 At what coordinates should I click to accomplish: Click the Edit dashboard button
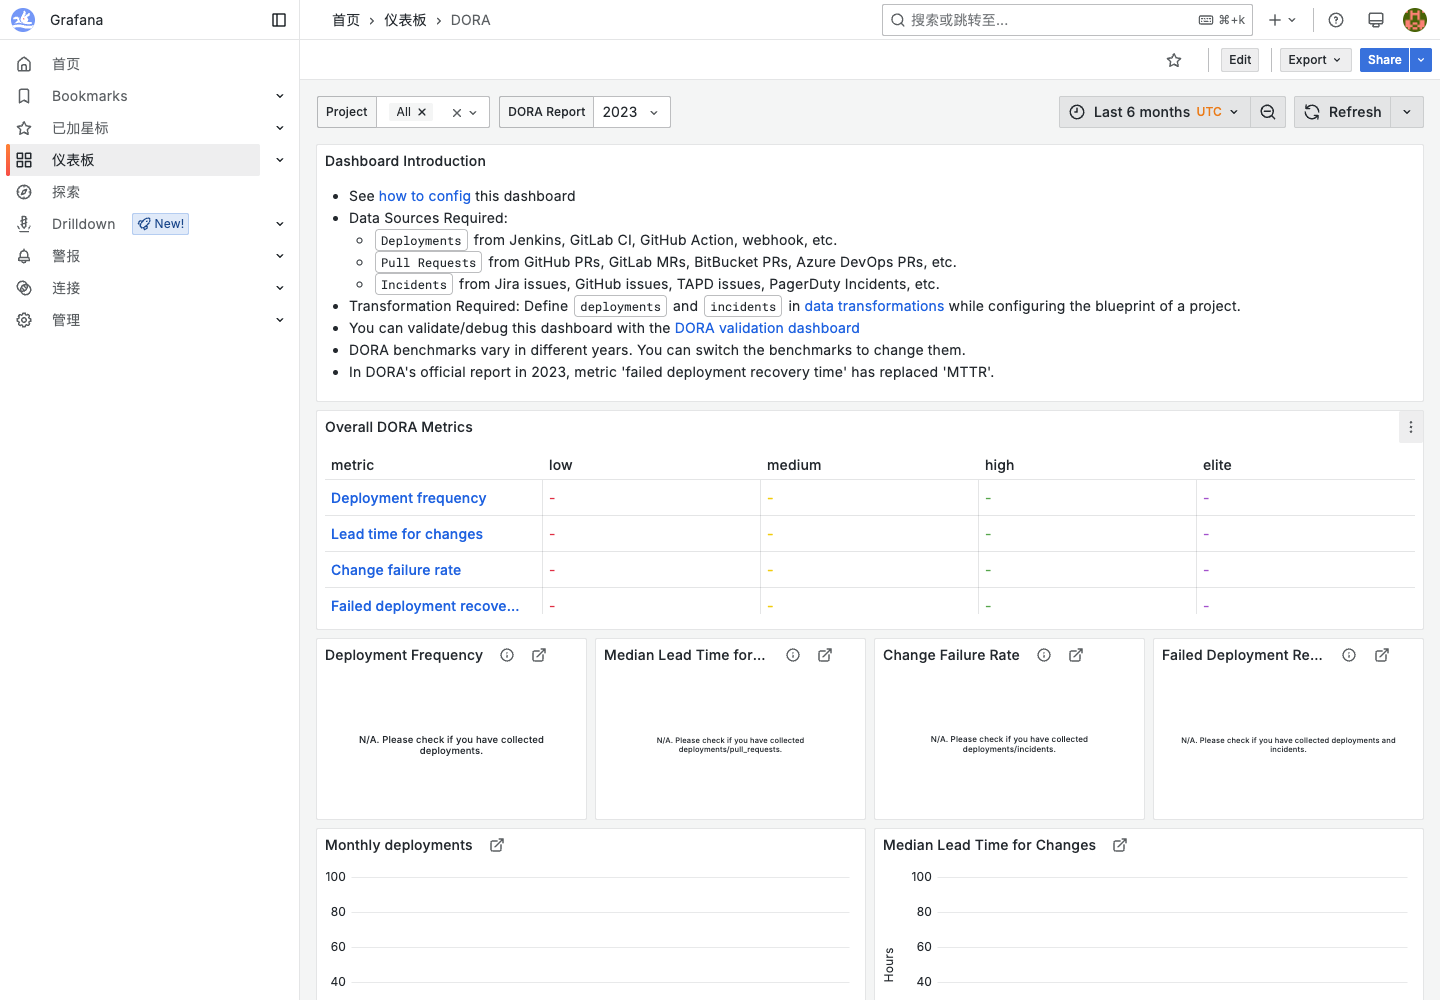(x=1240, y=60)
